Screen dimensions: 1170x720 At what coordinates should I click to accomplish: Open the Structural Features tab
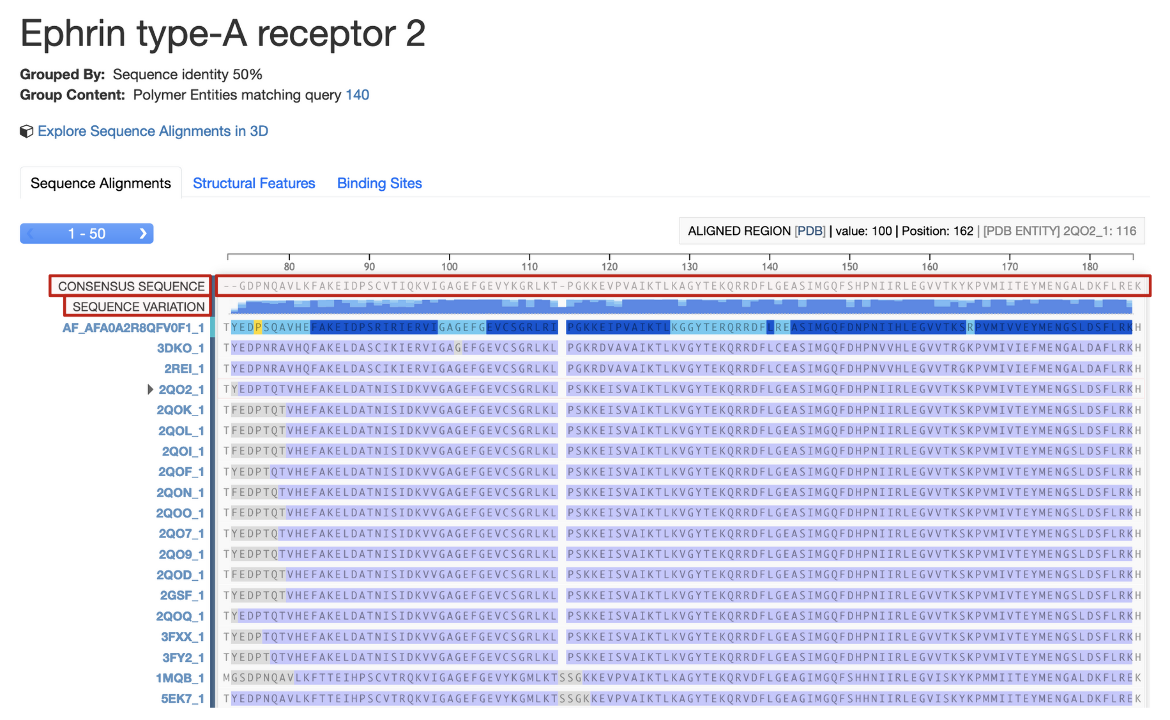point(254,184)
